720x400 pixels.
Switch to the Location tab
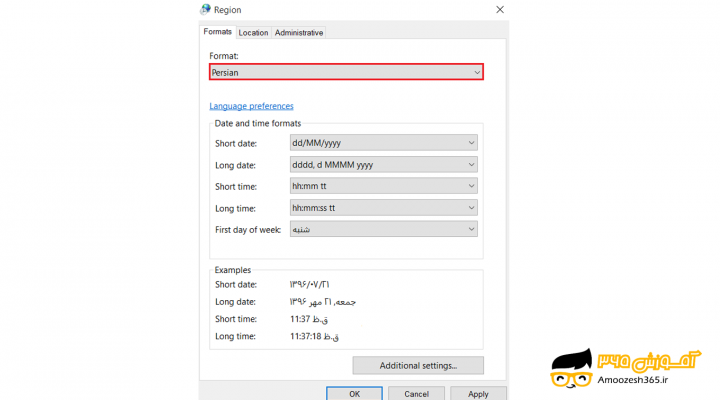pos(253,33)
